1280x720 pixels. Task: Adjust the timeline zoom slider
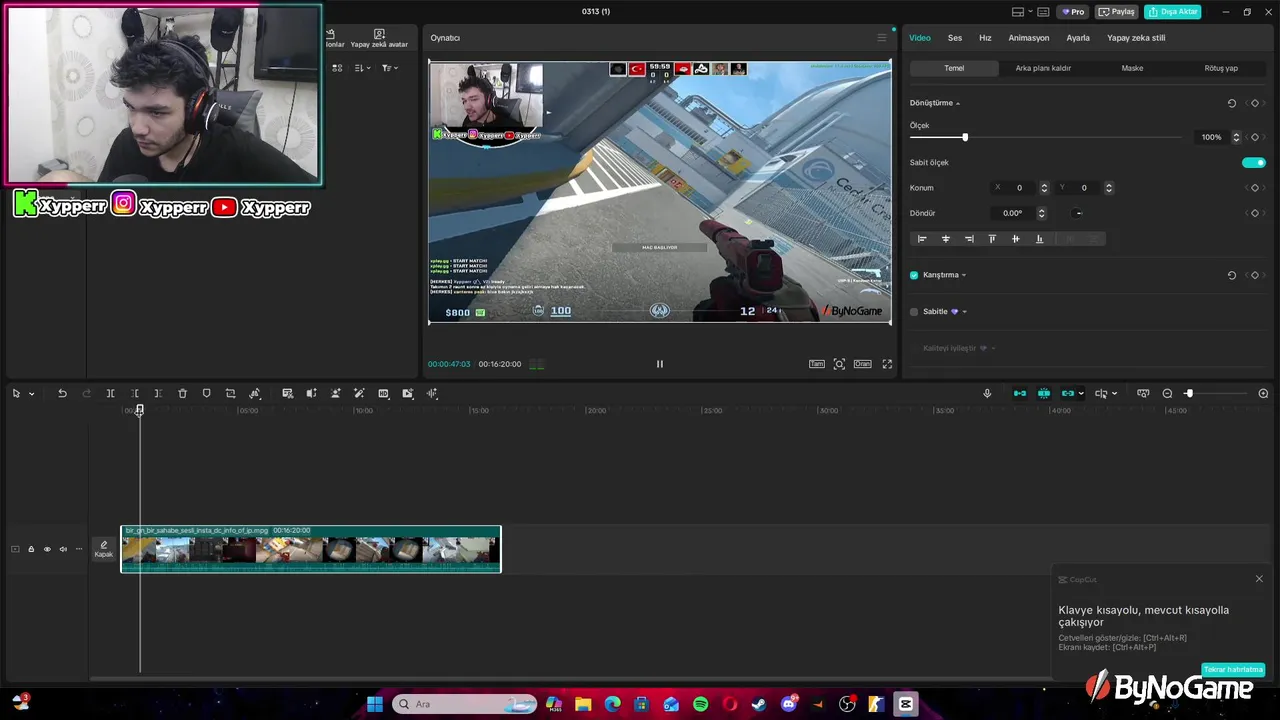point(1189,393)
